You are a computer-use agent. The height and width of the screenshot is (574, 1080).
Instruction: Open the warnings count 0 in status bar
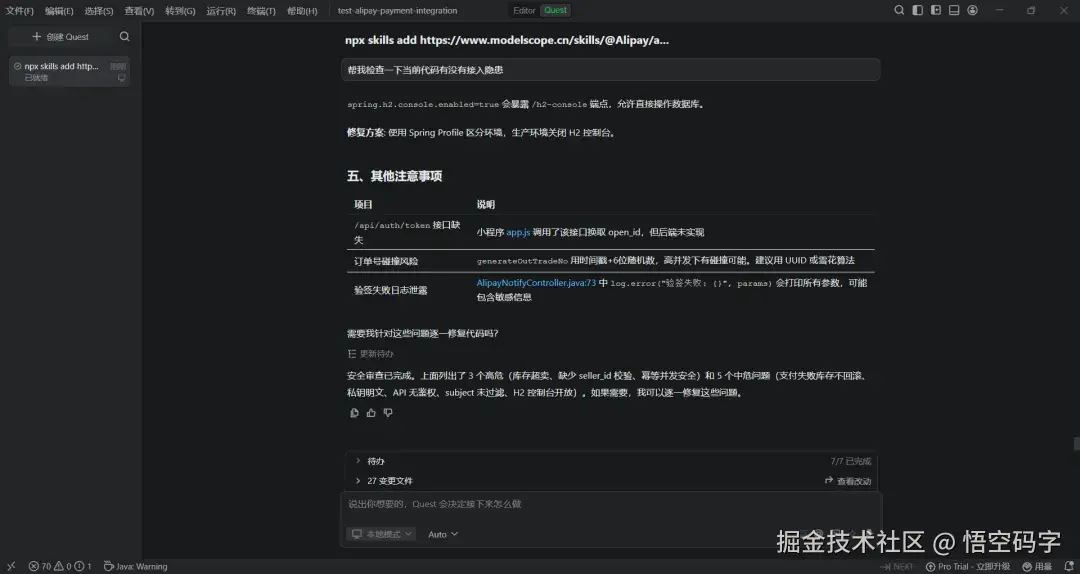pos(63,566)
